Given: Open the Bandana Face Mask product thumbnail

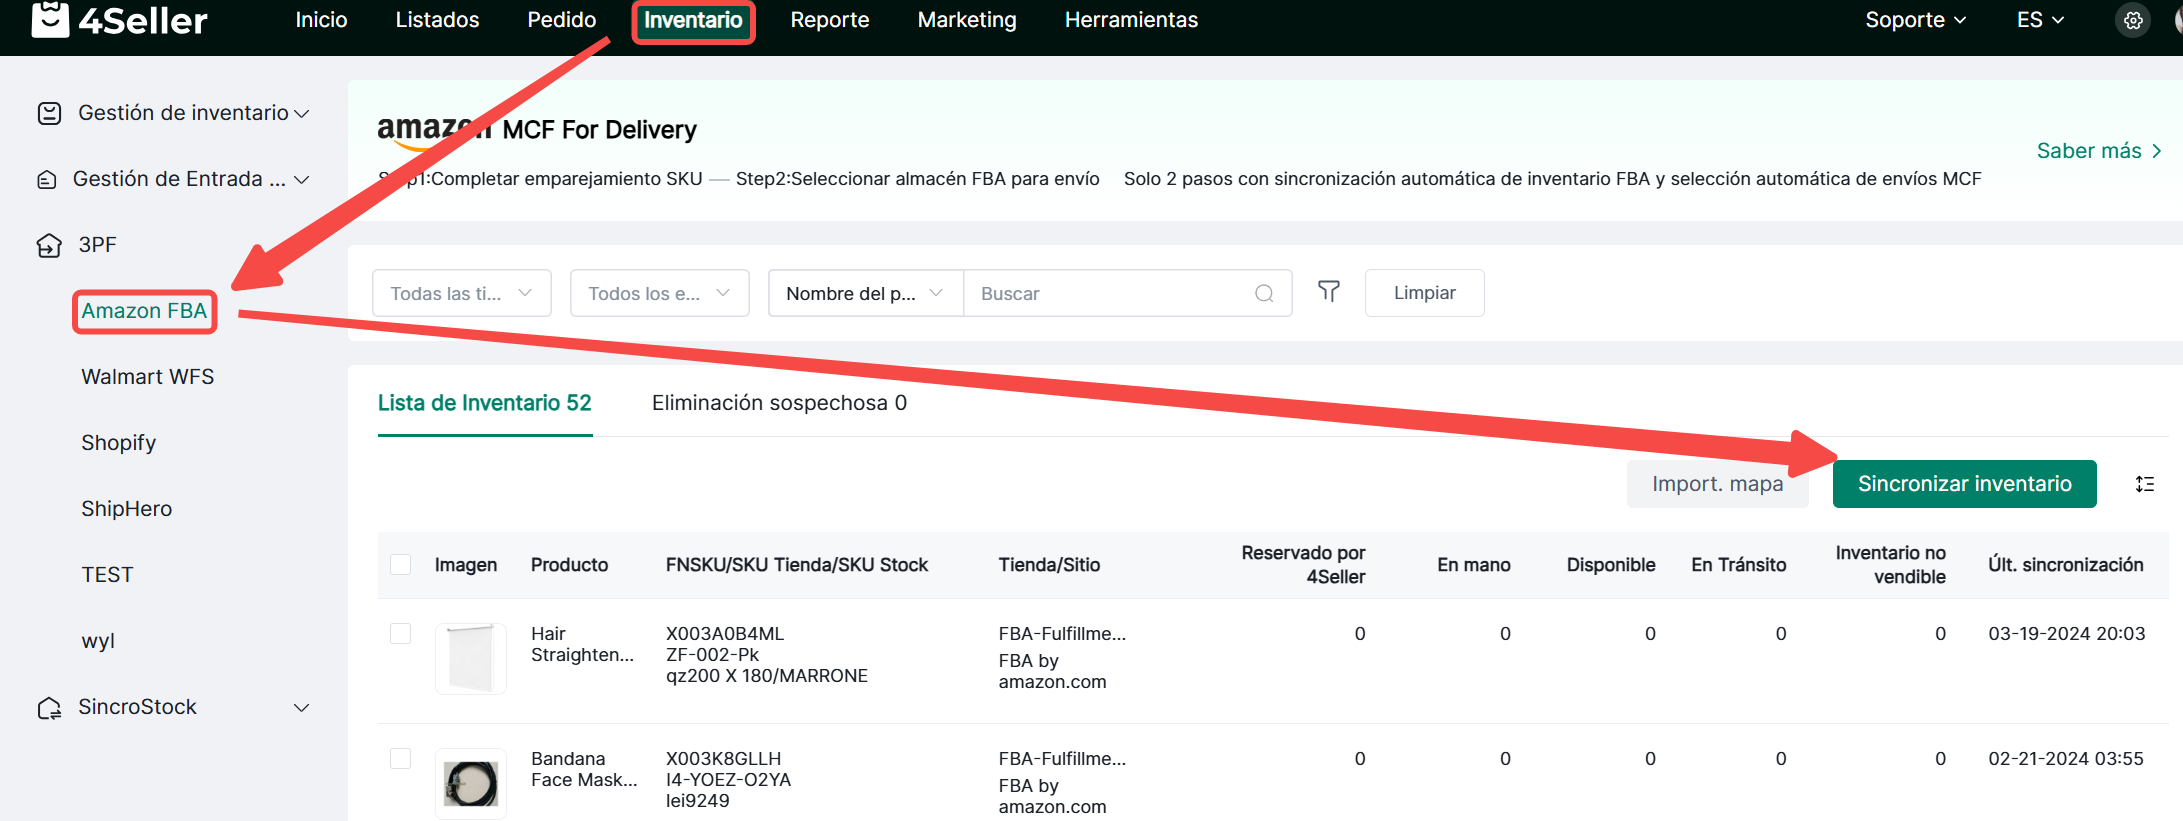Looking at the screenshot, I should pyautogui.click(x=471, y=784).
